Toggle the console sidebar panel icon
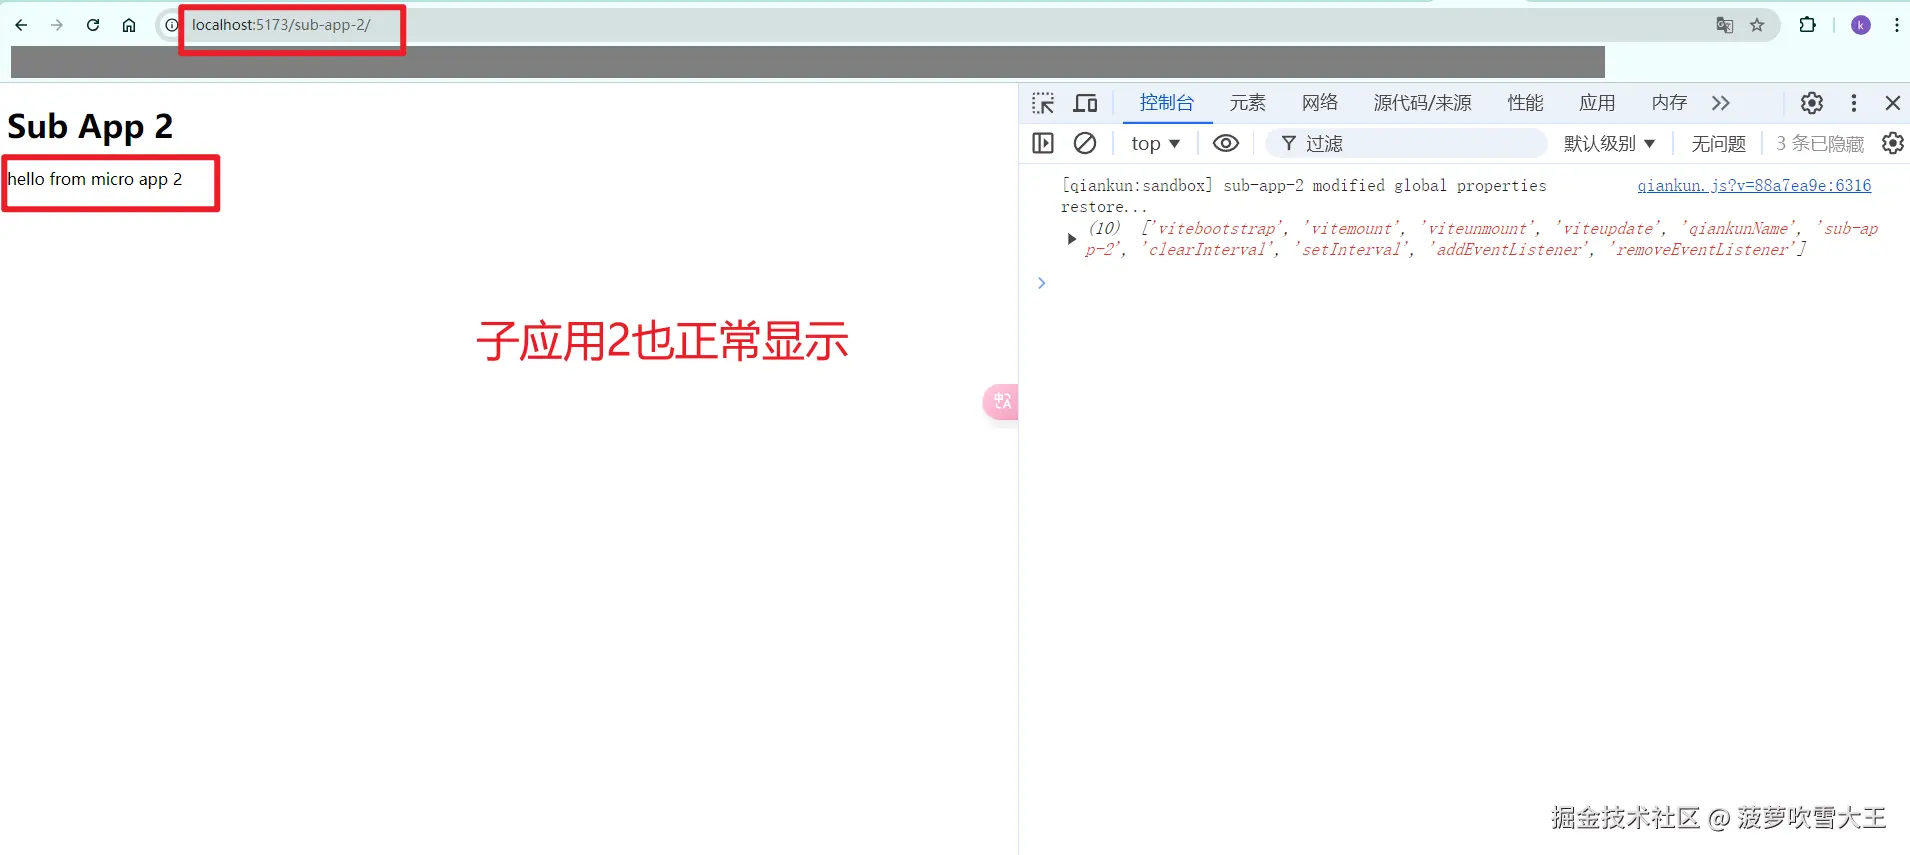1910x855 pixels. coord(1043,144)
